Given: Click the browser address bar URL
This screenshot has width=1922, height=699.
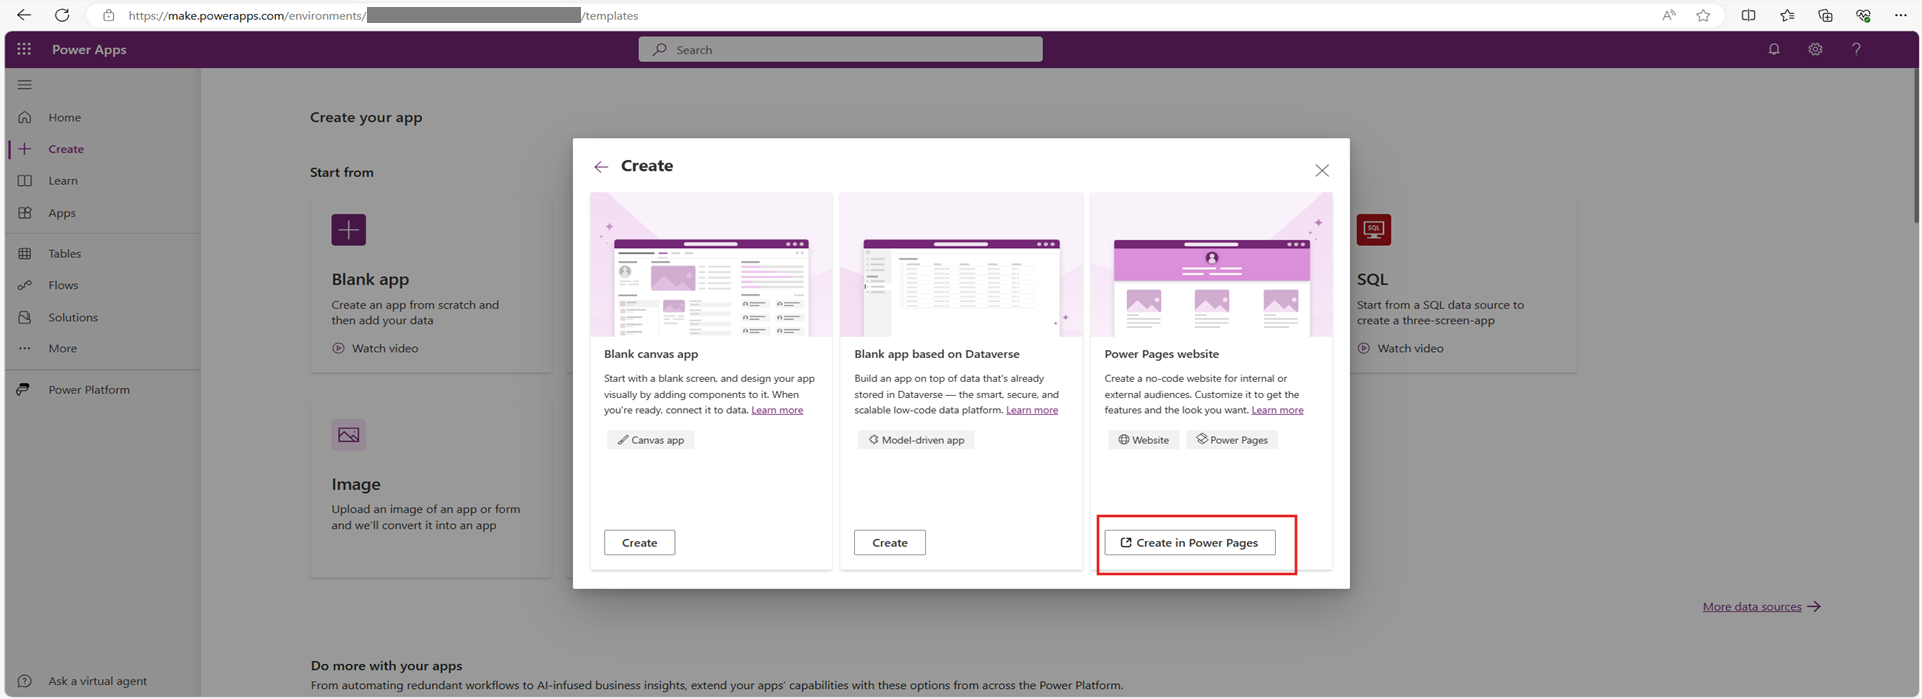Looking at the screenshot, I should [x=383, y=15].
